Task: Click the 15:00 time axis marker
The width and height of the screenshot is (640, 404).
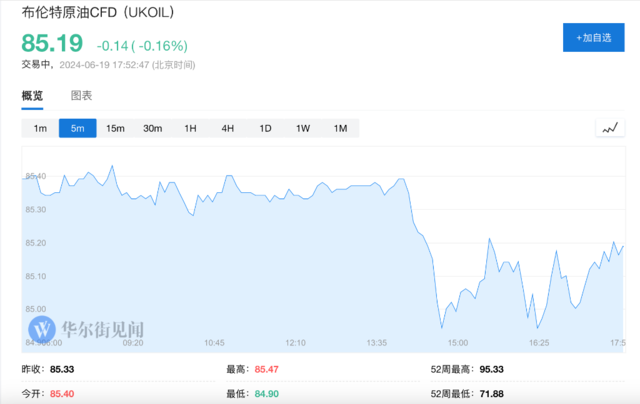Action: [472, 343]
